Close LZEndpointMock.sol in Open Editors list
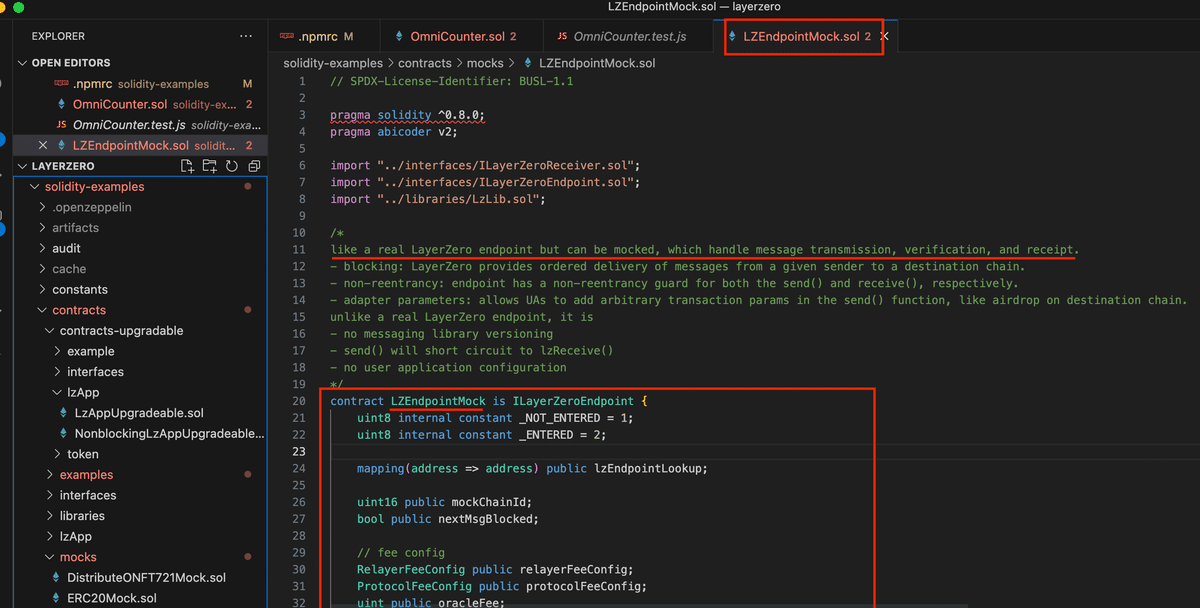This screenshot has width=1200, height=608. pyautogui.click(x=42, y=146)
